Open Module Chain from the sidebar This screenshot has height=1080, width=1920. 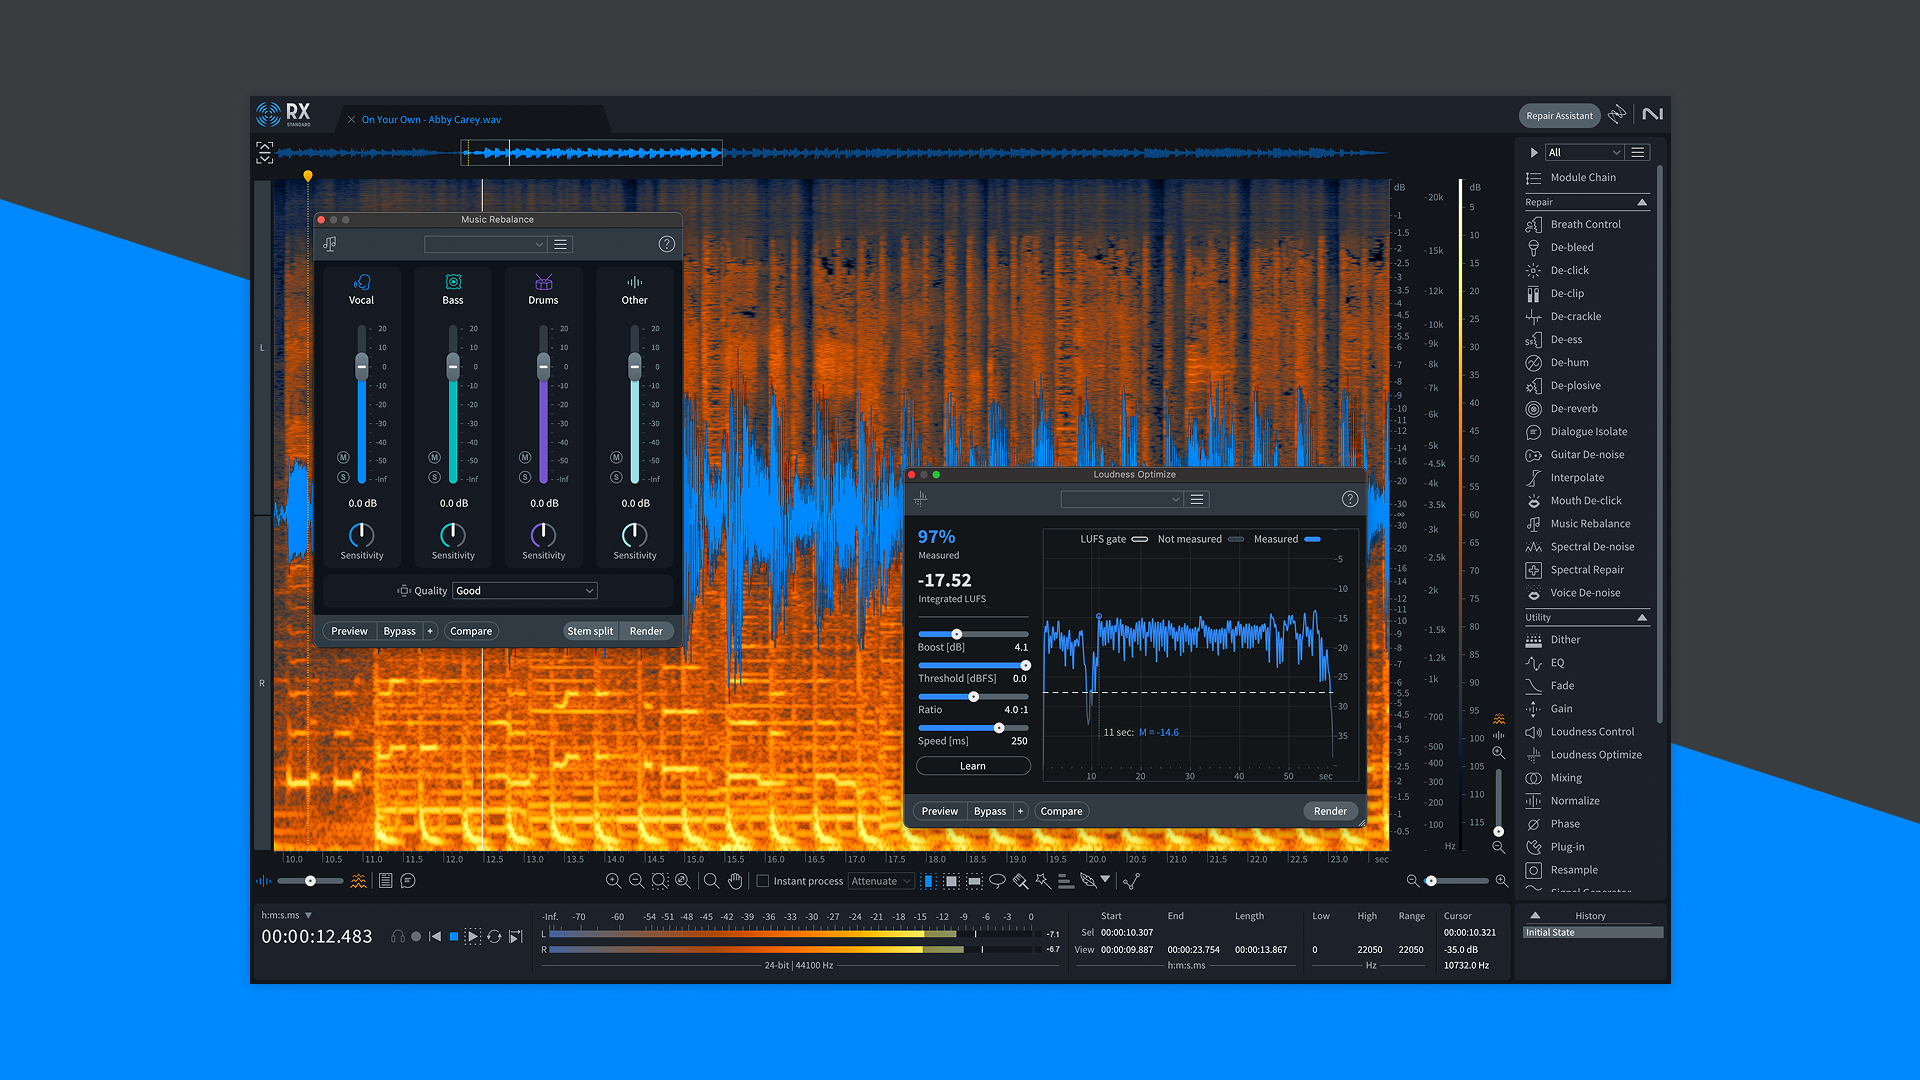(1582, 177)
